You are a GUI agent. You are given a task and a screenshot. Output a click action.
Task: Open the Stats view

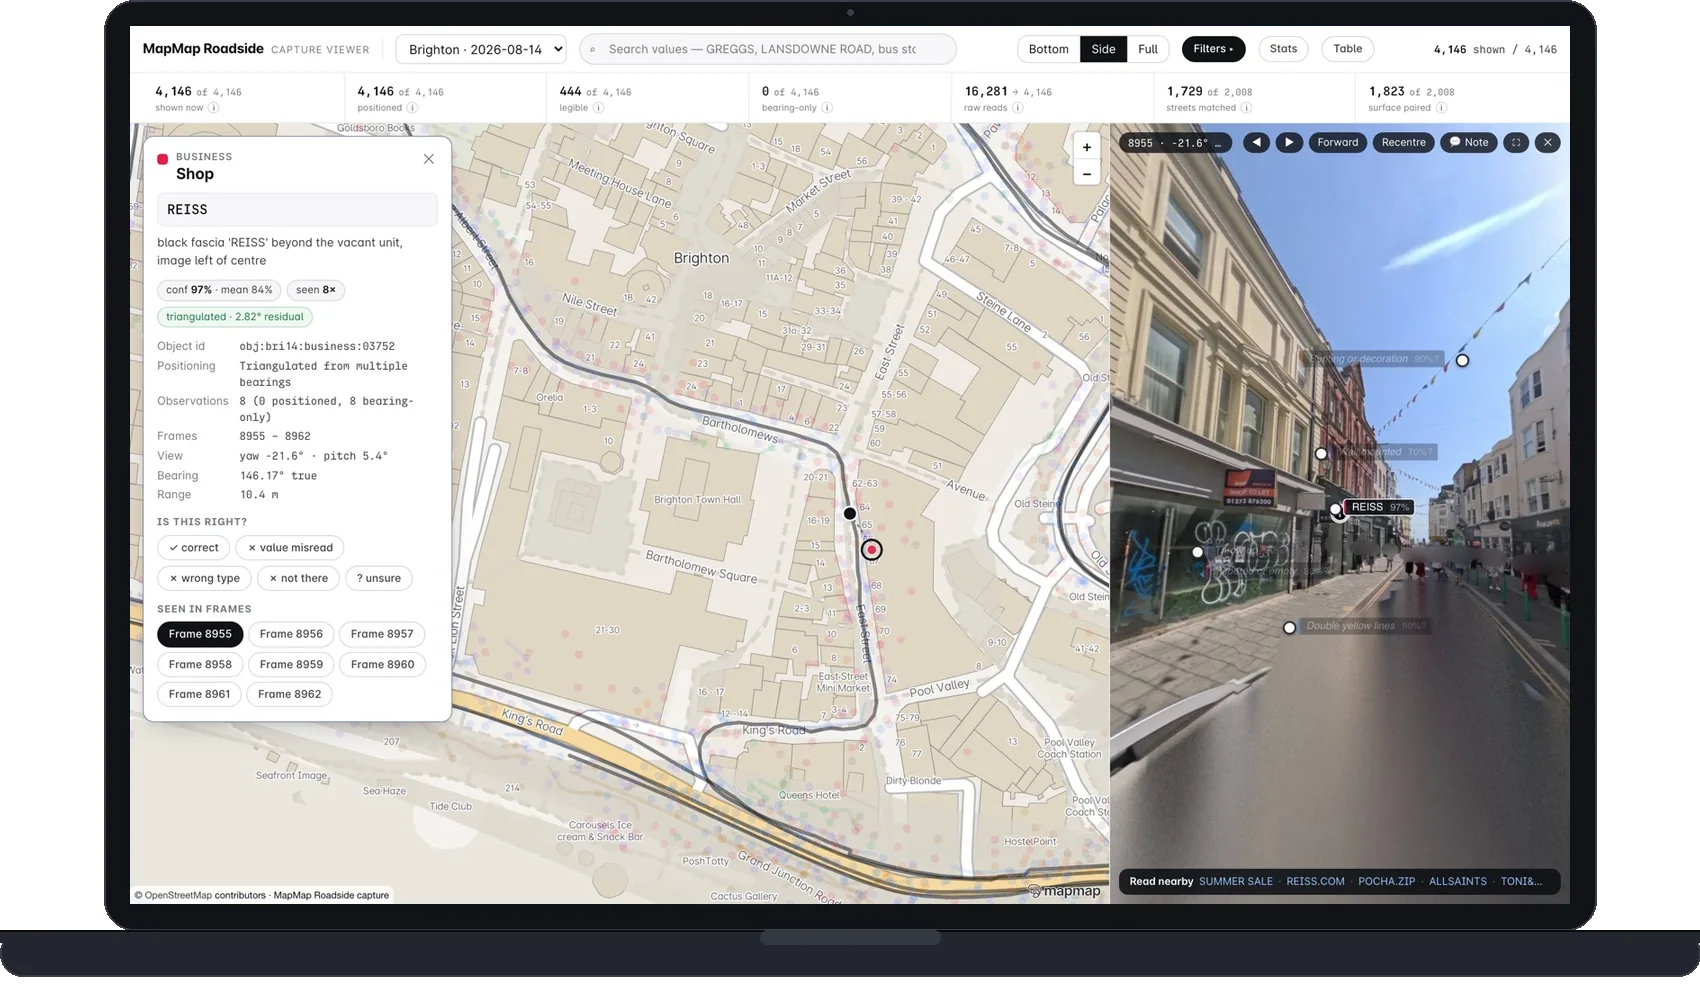pos(1283,49)
